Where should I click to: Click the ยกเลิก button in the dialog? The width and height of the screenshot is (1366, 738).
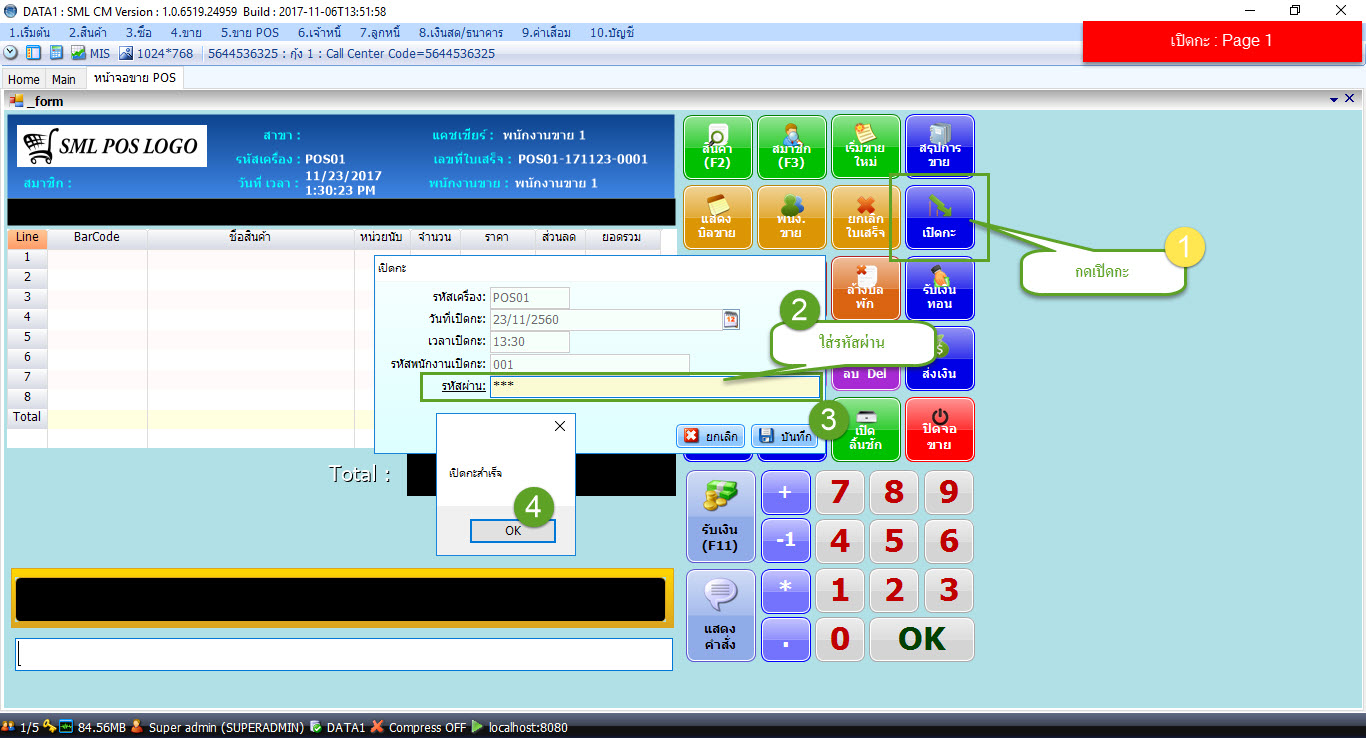(710, 436)
